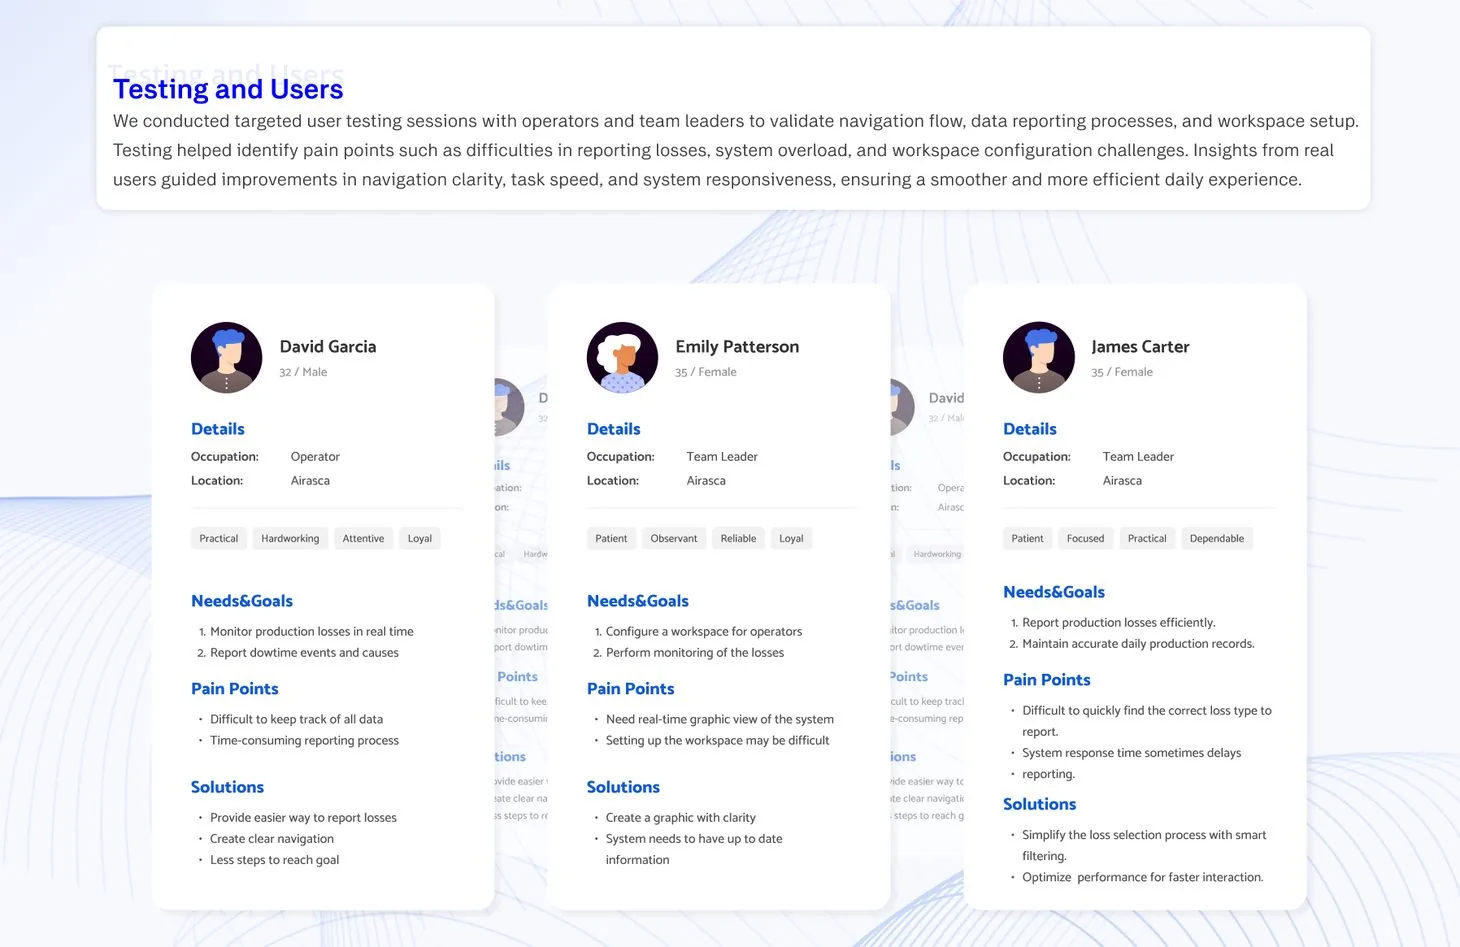Click 'Operator' occupation value
The width and height of the screenshot is (1460, 947).
315,456
